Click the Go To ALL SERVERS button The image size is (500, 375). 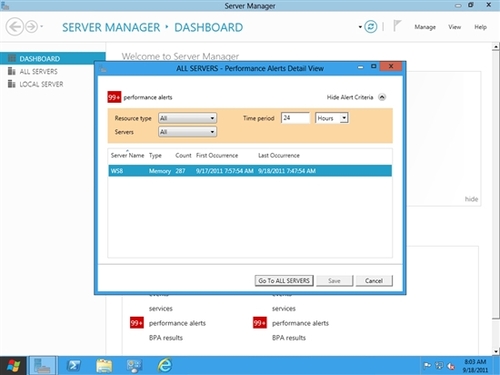(x=284, y=281)
